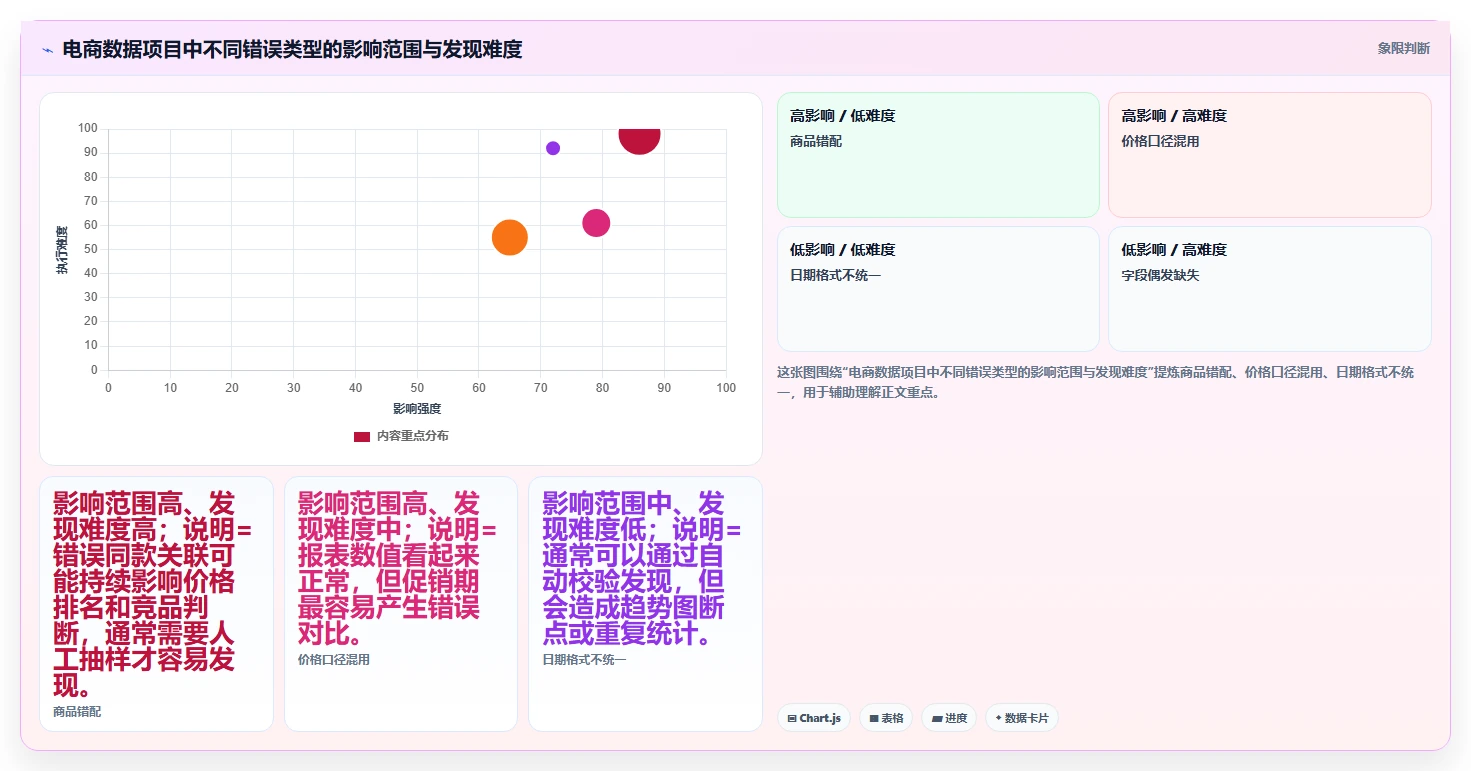Click the icon on the 进度 chip
This screenshot has width=1471, height=771.
(937, 719)
